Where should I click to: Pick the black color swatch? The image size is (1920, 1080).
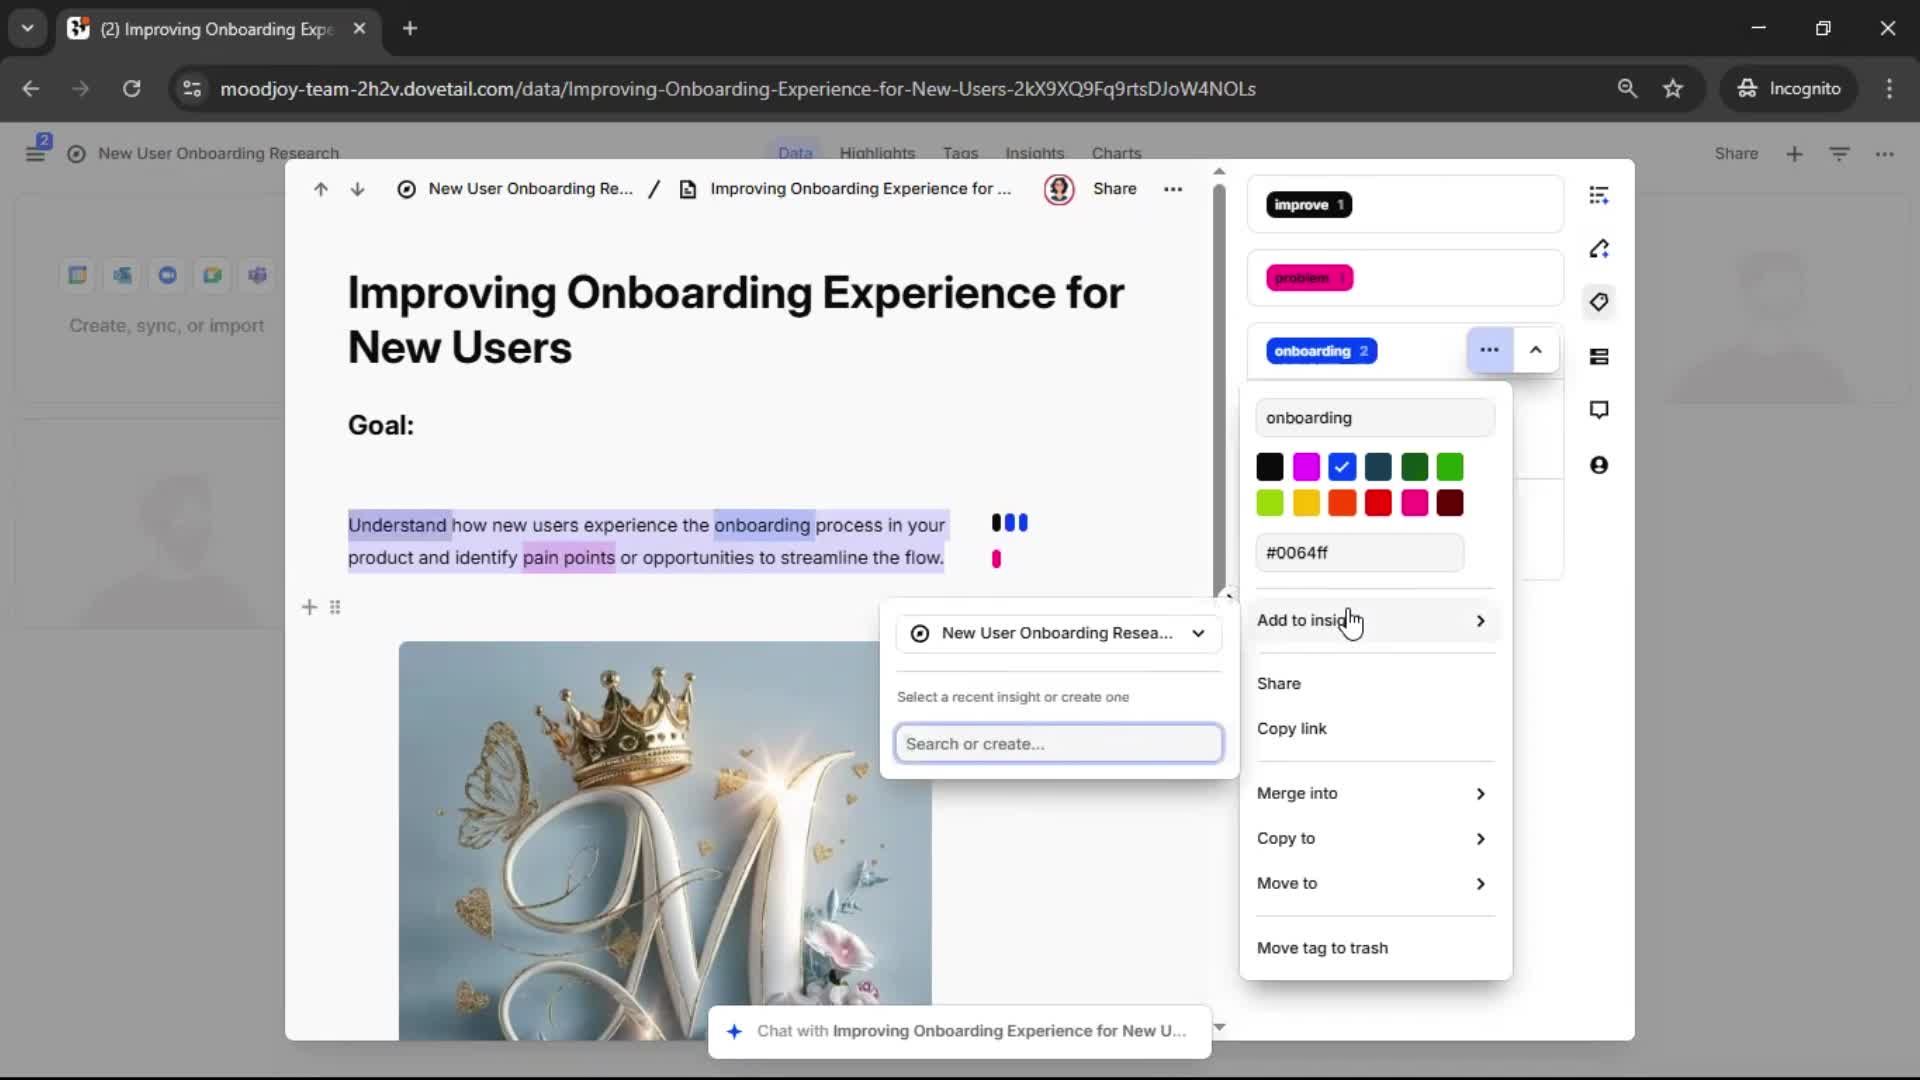point(1270,467)
